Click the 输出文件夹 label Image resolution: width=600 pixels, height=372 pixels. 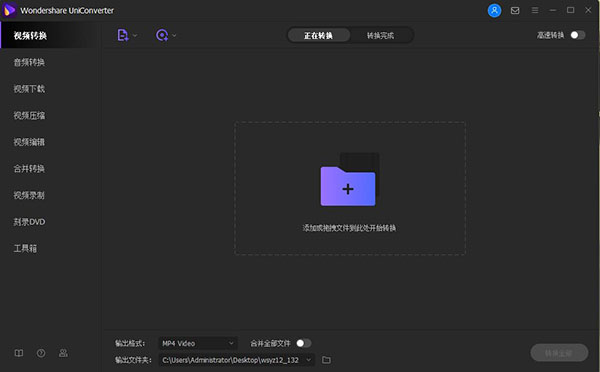point(133,360)
